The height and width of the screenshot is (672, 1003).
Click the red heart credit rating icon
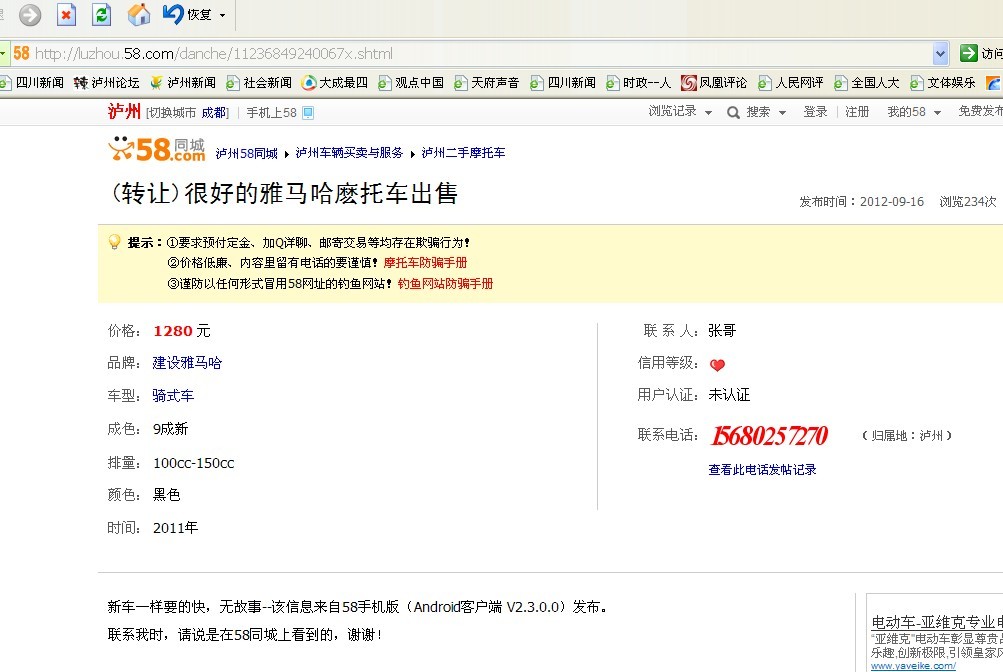pos(717,365)
